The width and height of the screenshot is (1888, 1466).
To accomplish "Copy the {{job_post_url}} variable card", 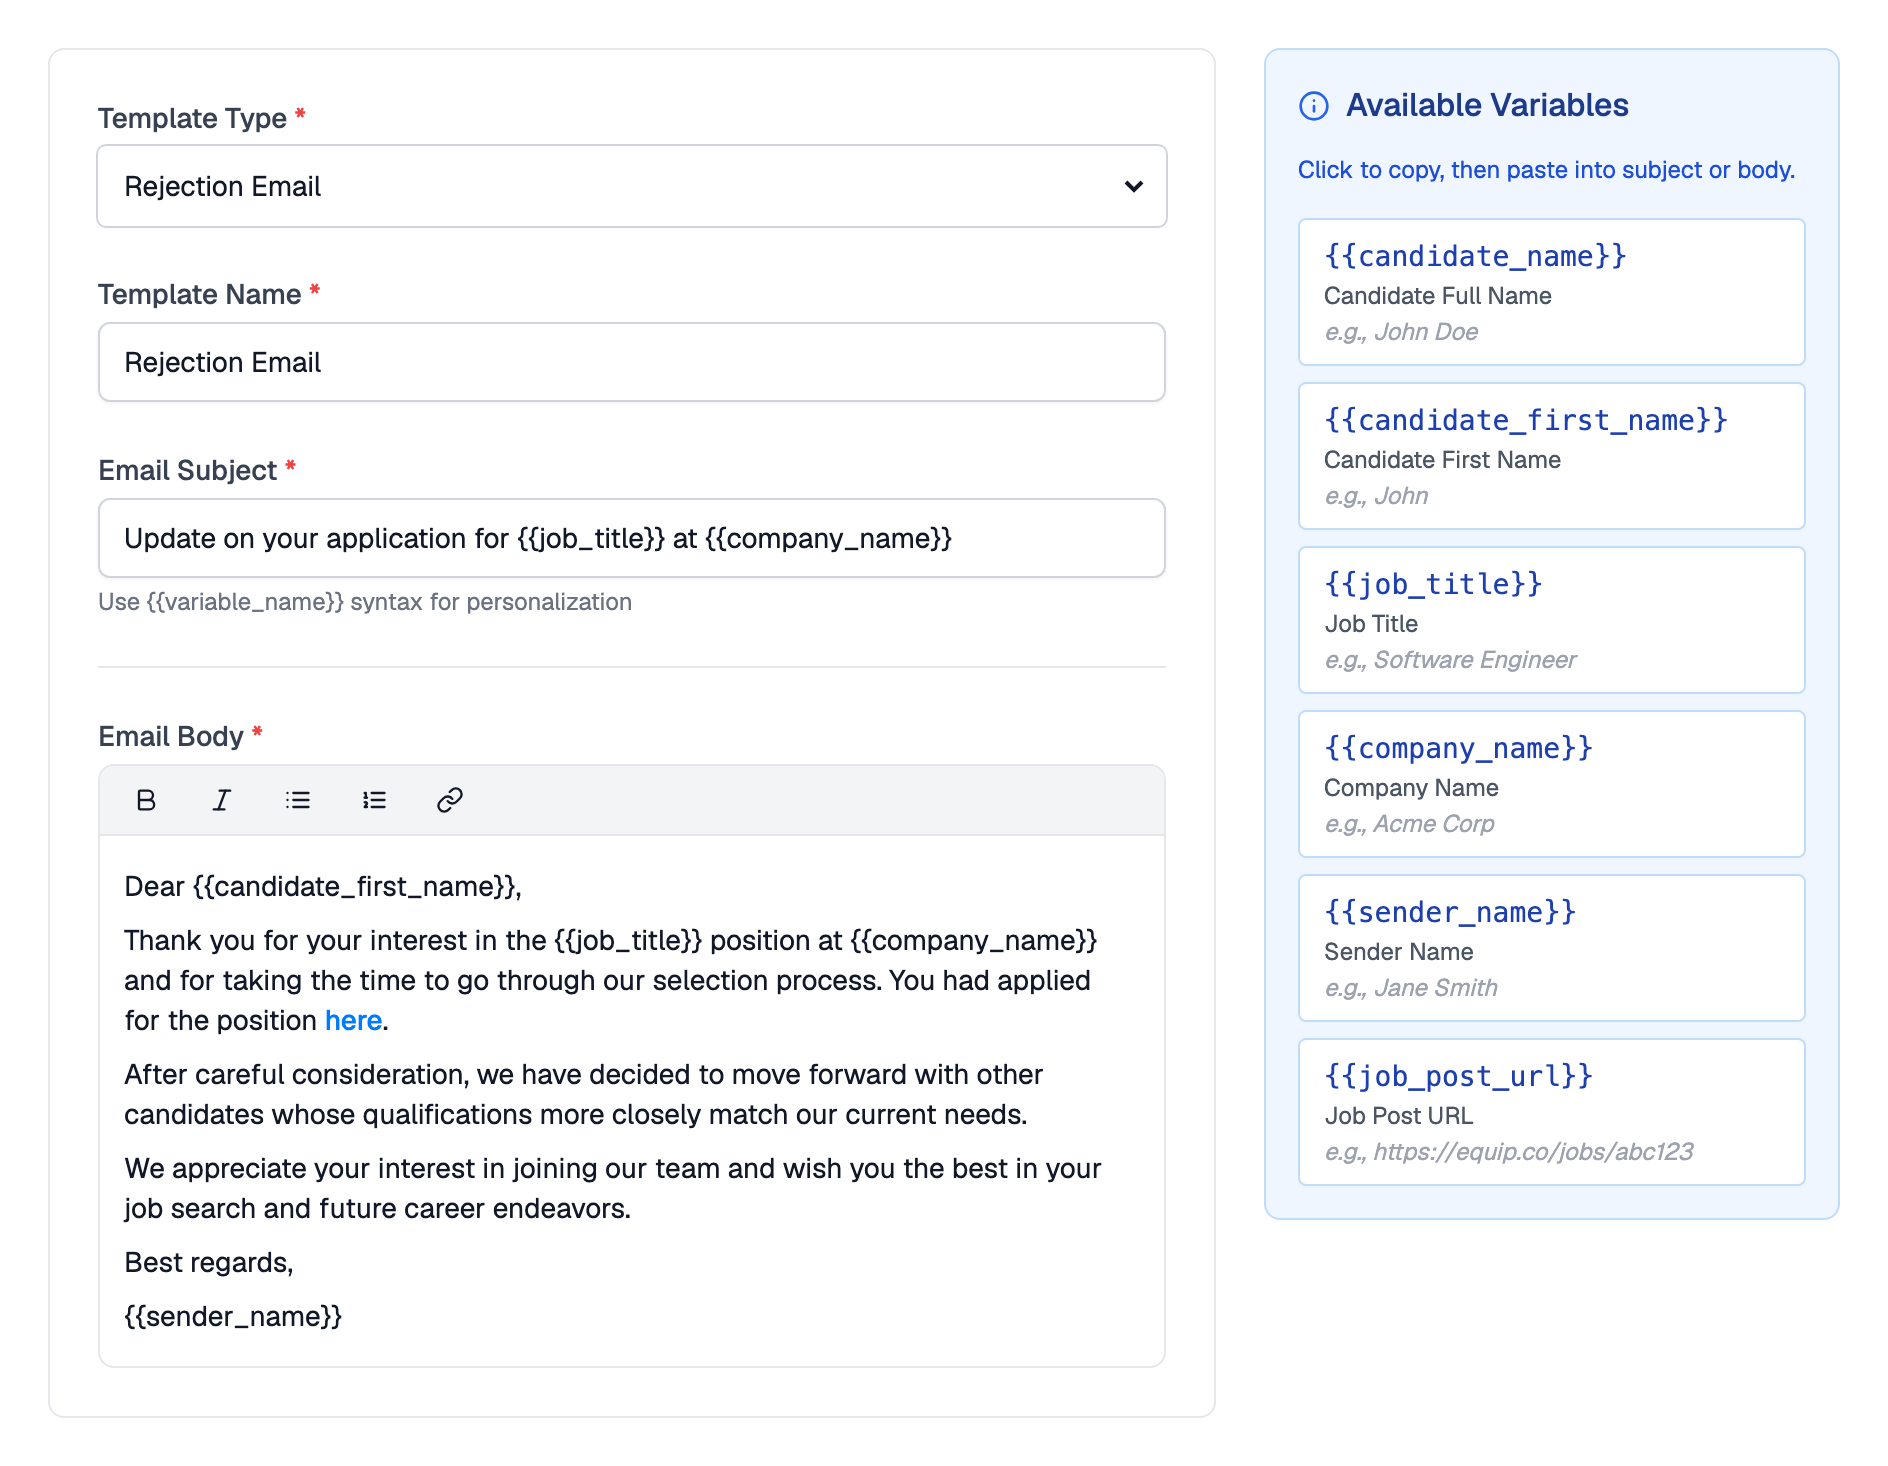I will [1552, 1112].
